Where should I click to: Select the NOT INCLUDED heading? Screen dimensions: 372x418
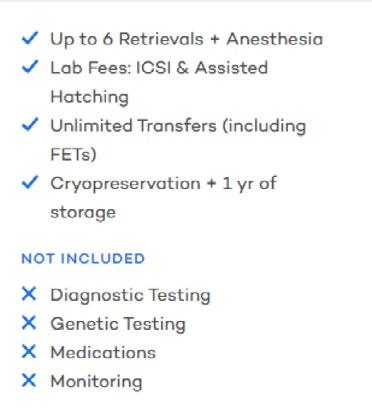[83, 259]
